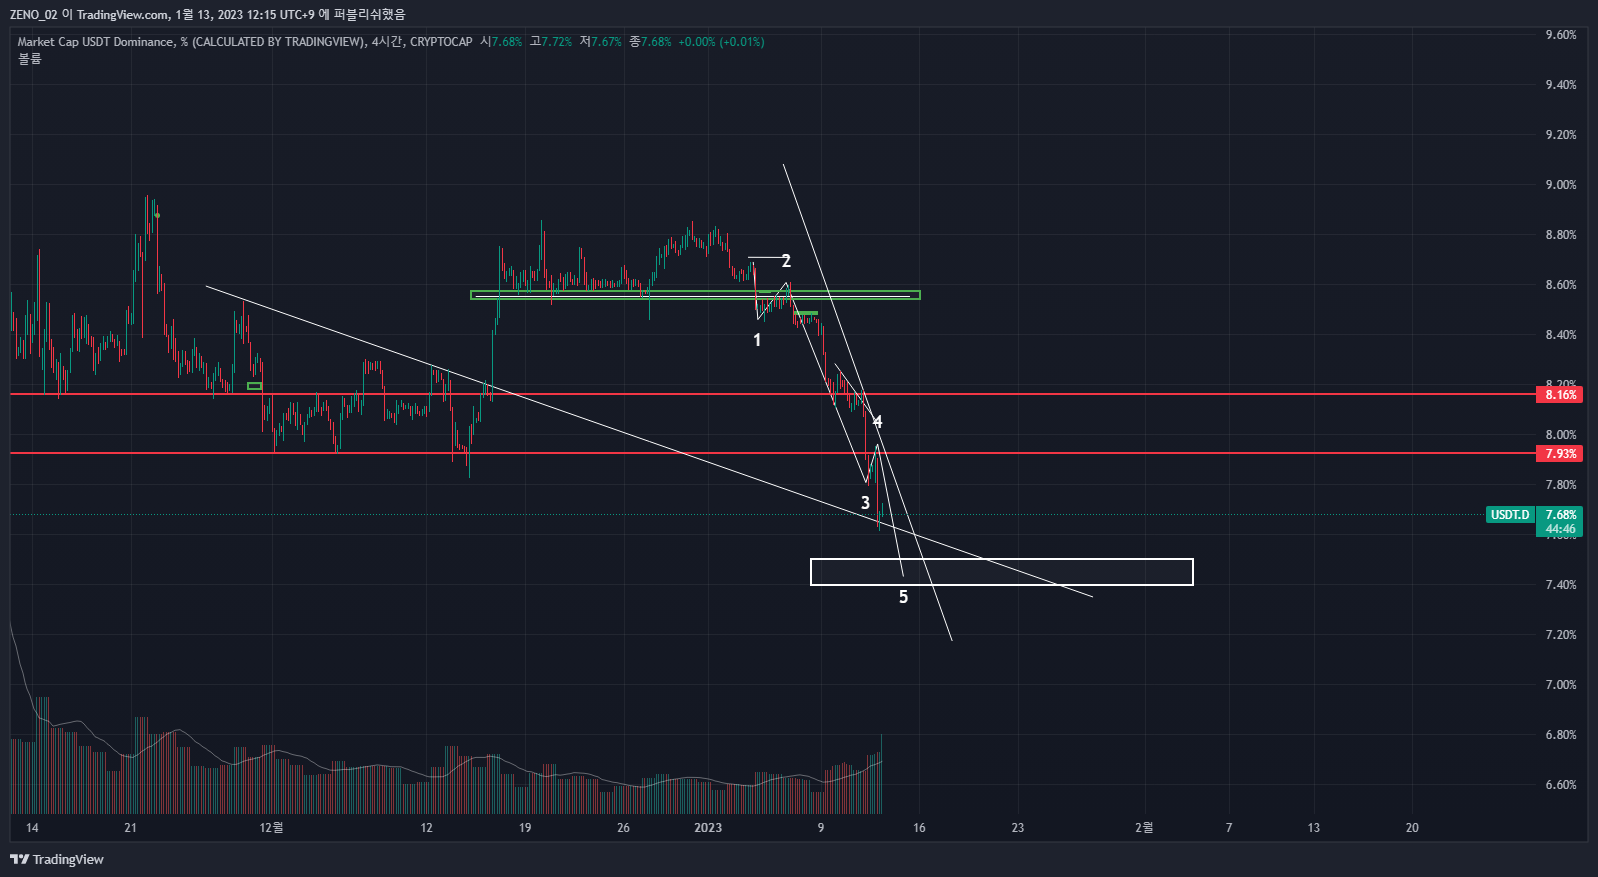This screenshot has width=1598, height=877.
Task: Click the 2월 date label on time axis
Action: click(x=1144, y=828)
